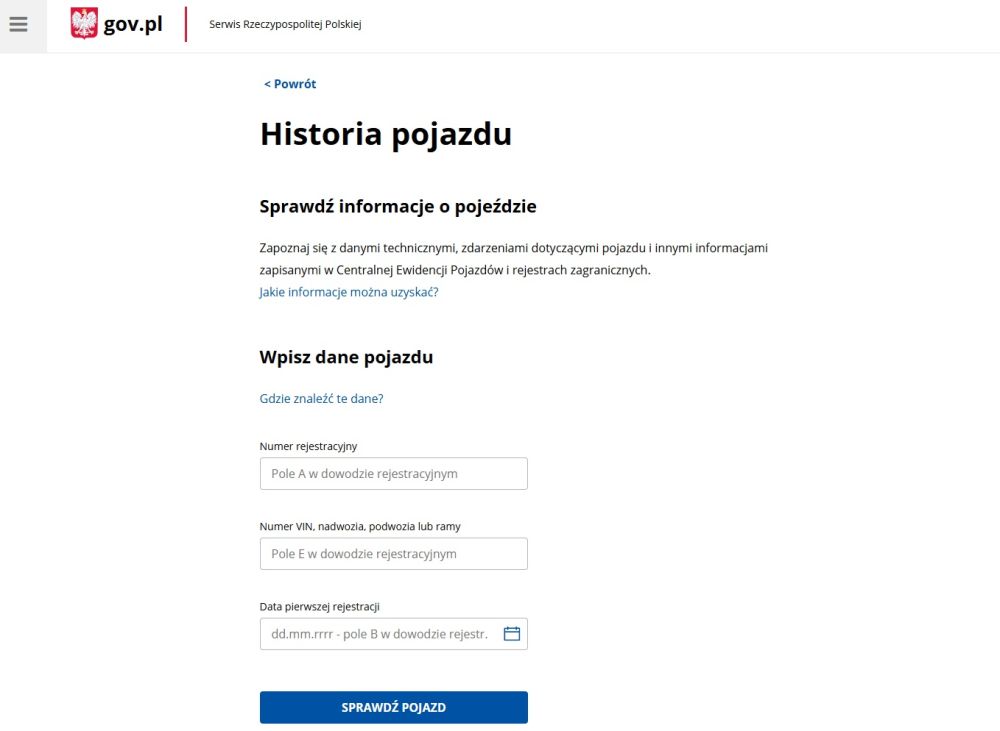Focus the Data pierwszej rejestracji field

pos(380,633)
